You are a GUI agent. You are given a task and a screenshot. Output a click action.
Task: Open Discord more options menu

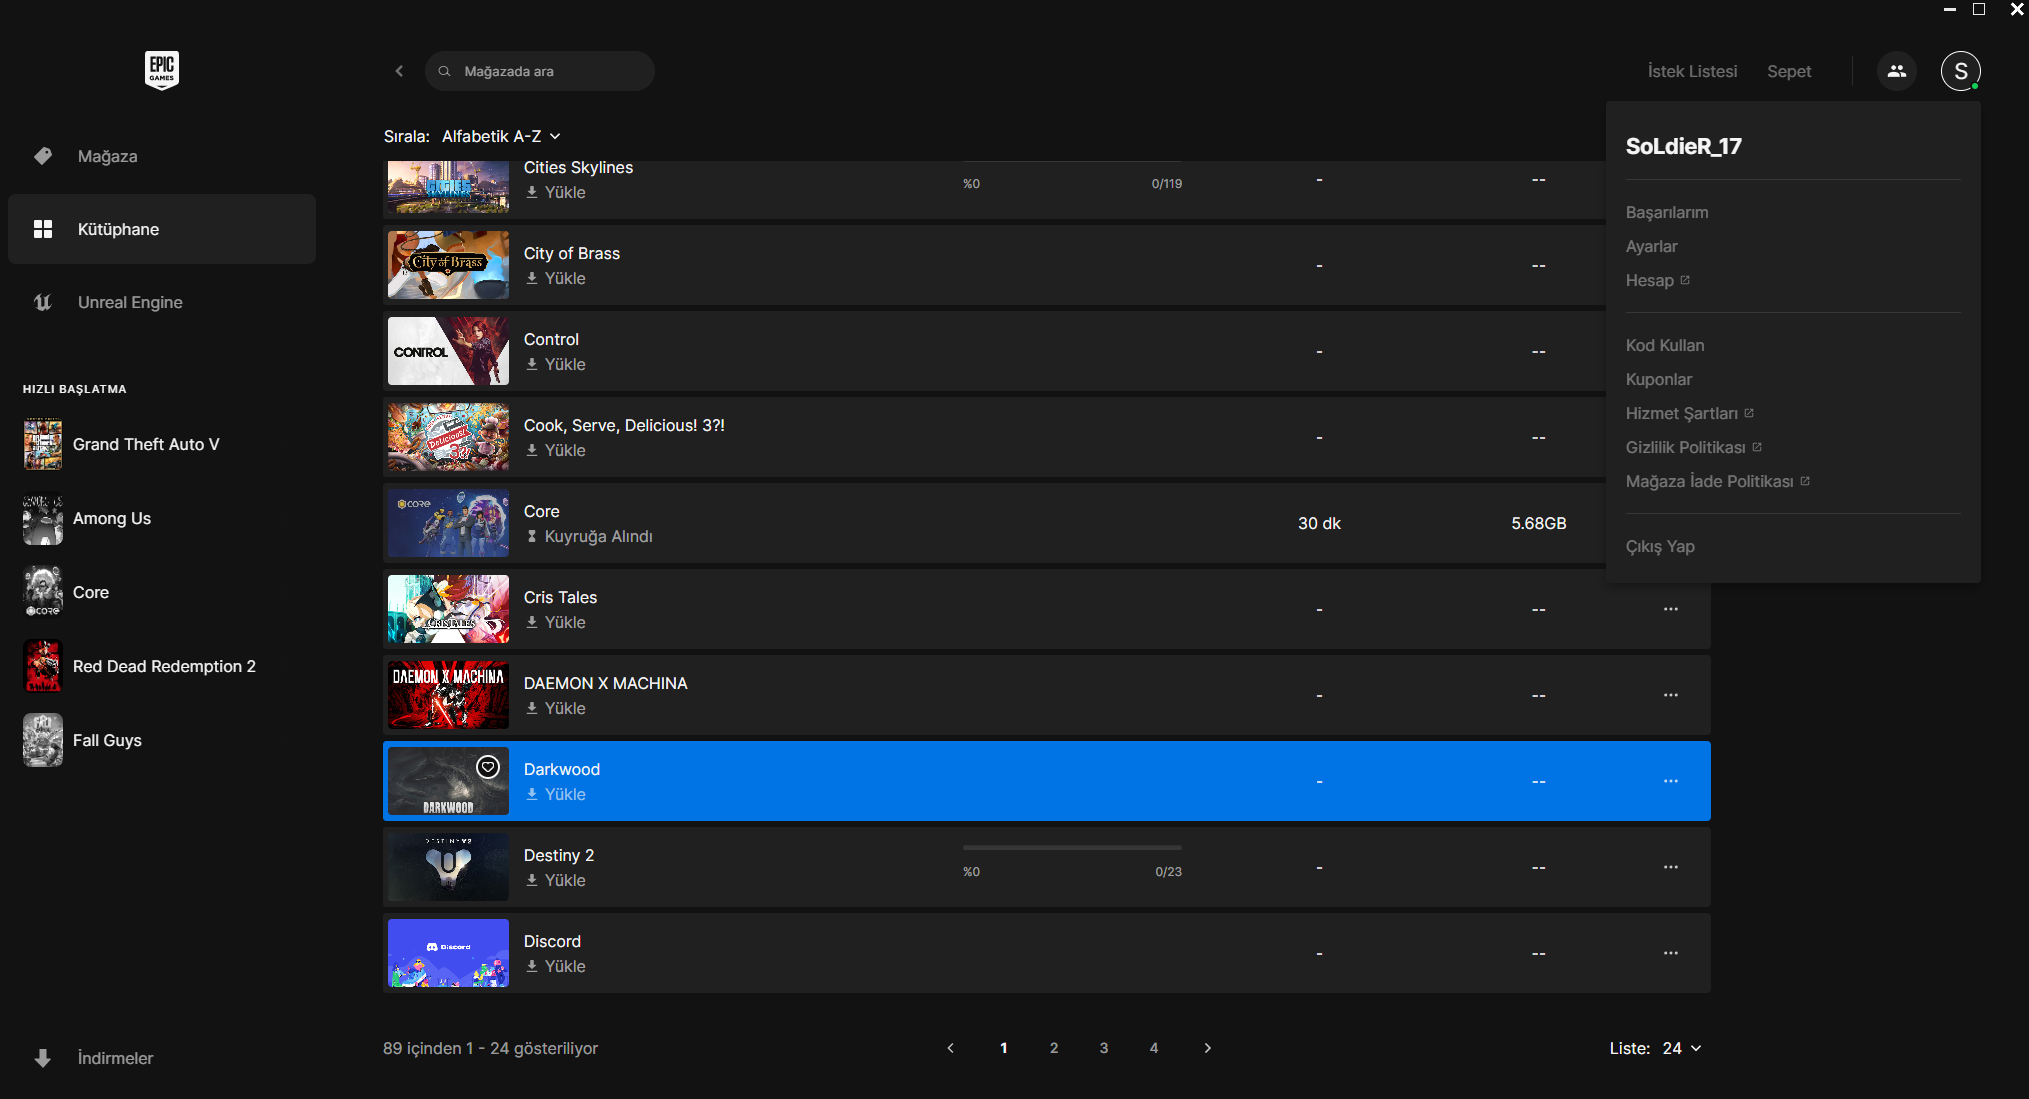1671,953
